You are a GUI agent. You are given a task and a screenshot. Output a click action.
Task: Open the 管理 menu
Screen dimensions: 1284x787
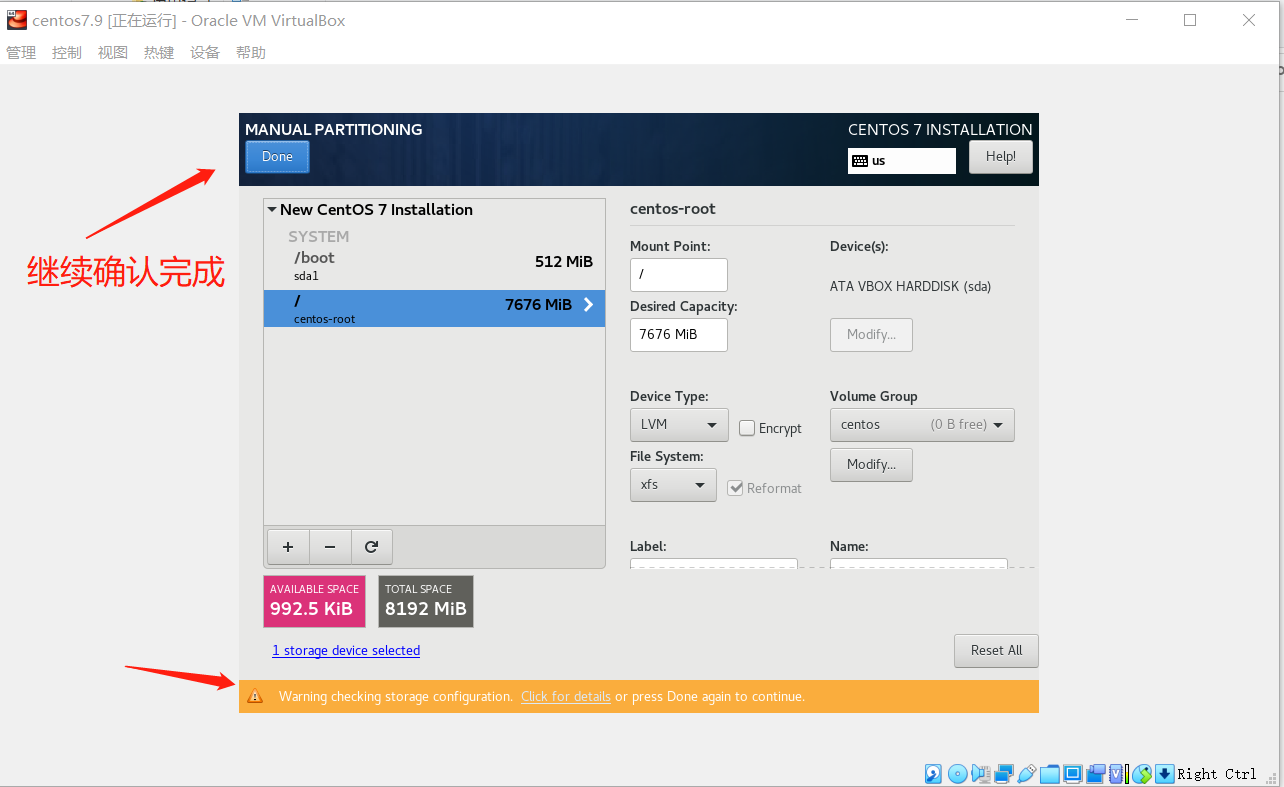(x=21, y=53)
